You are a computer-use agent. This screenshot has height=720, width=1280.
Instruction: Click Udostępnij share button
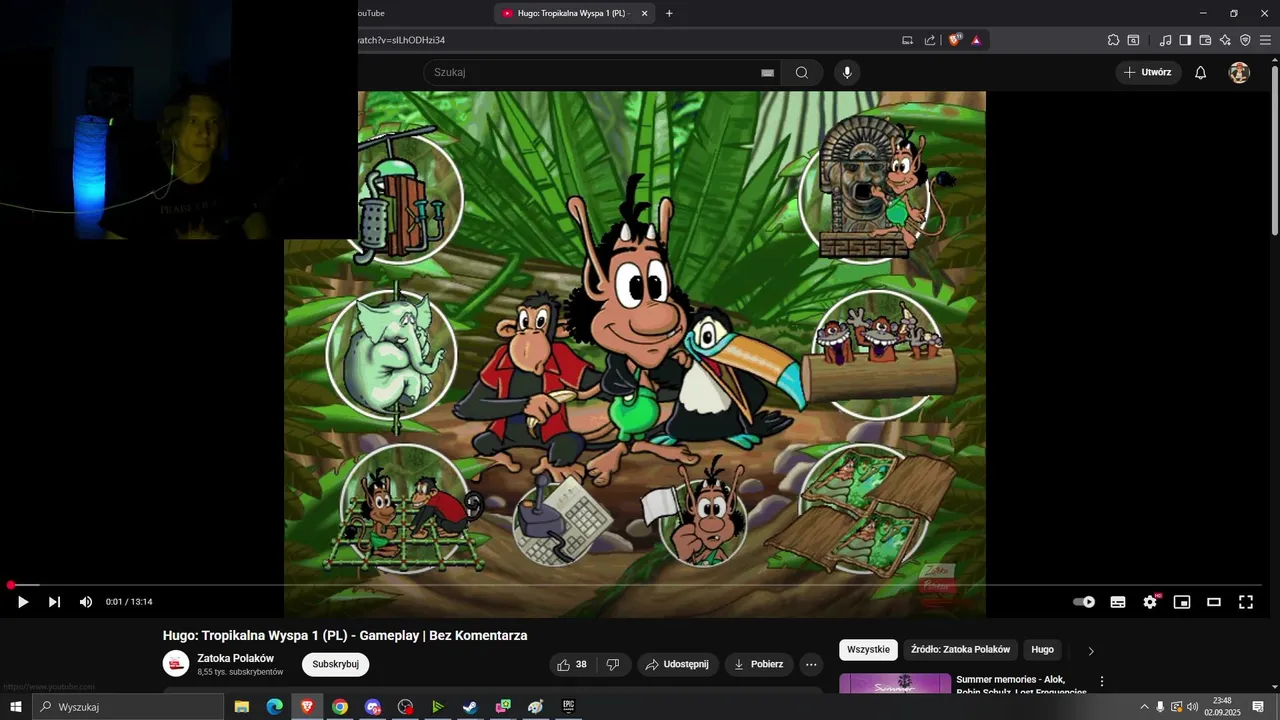click(677, 664)
